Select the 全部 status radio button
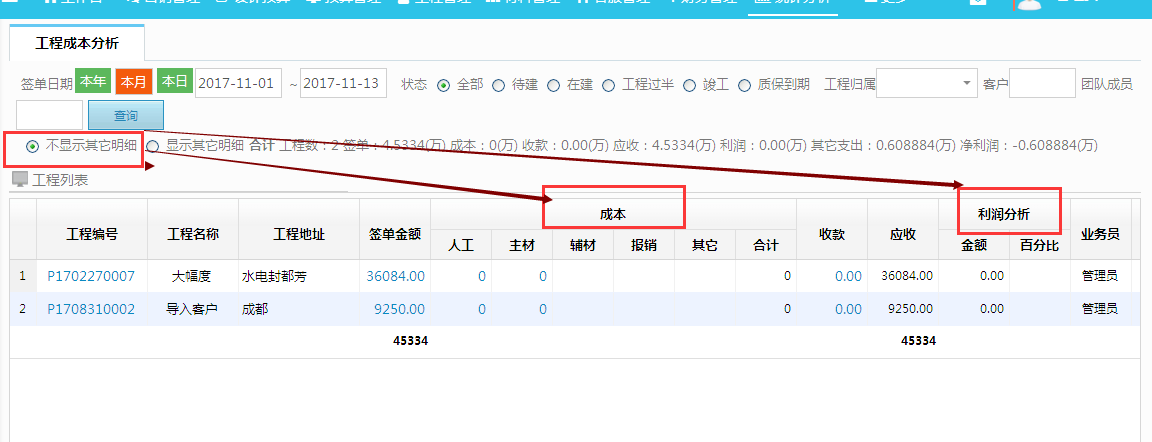 click(444, 85)
